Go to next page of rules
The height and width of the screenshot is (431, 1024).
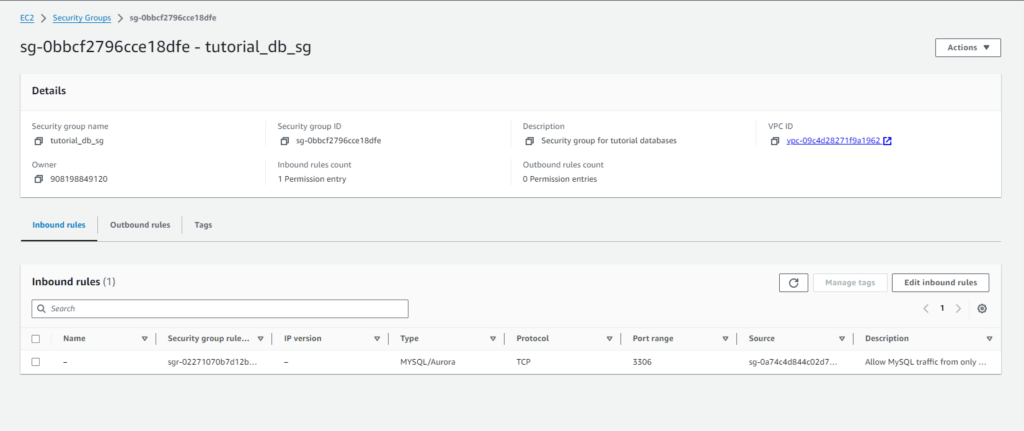[x=959, y=309]
